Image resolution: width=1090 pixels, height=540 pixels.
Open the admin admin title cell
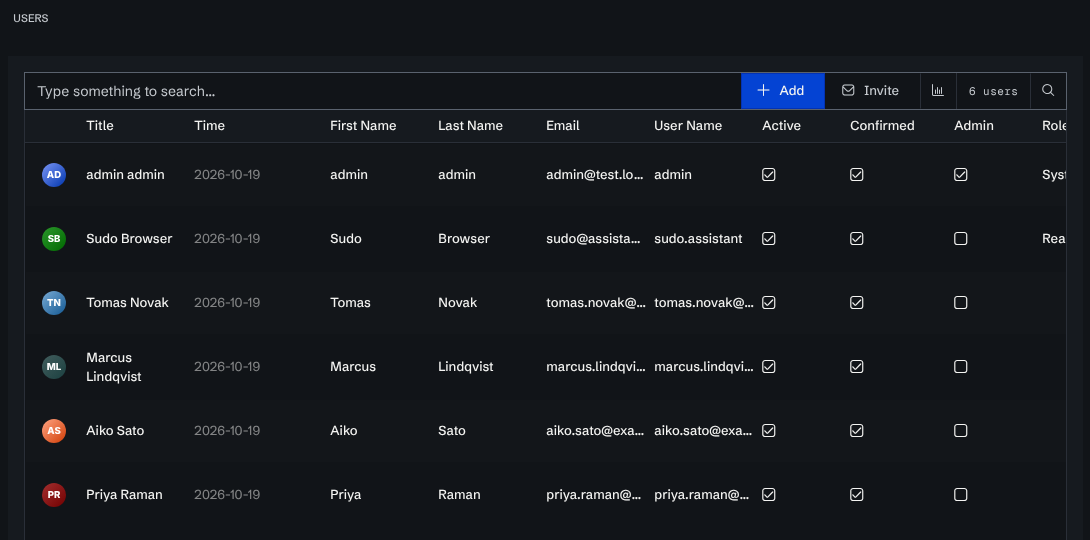125,174
